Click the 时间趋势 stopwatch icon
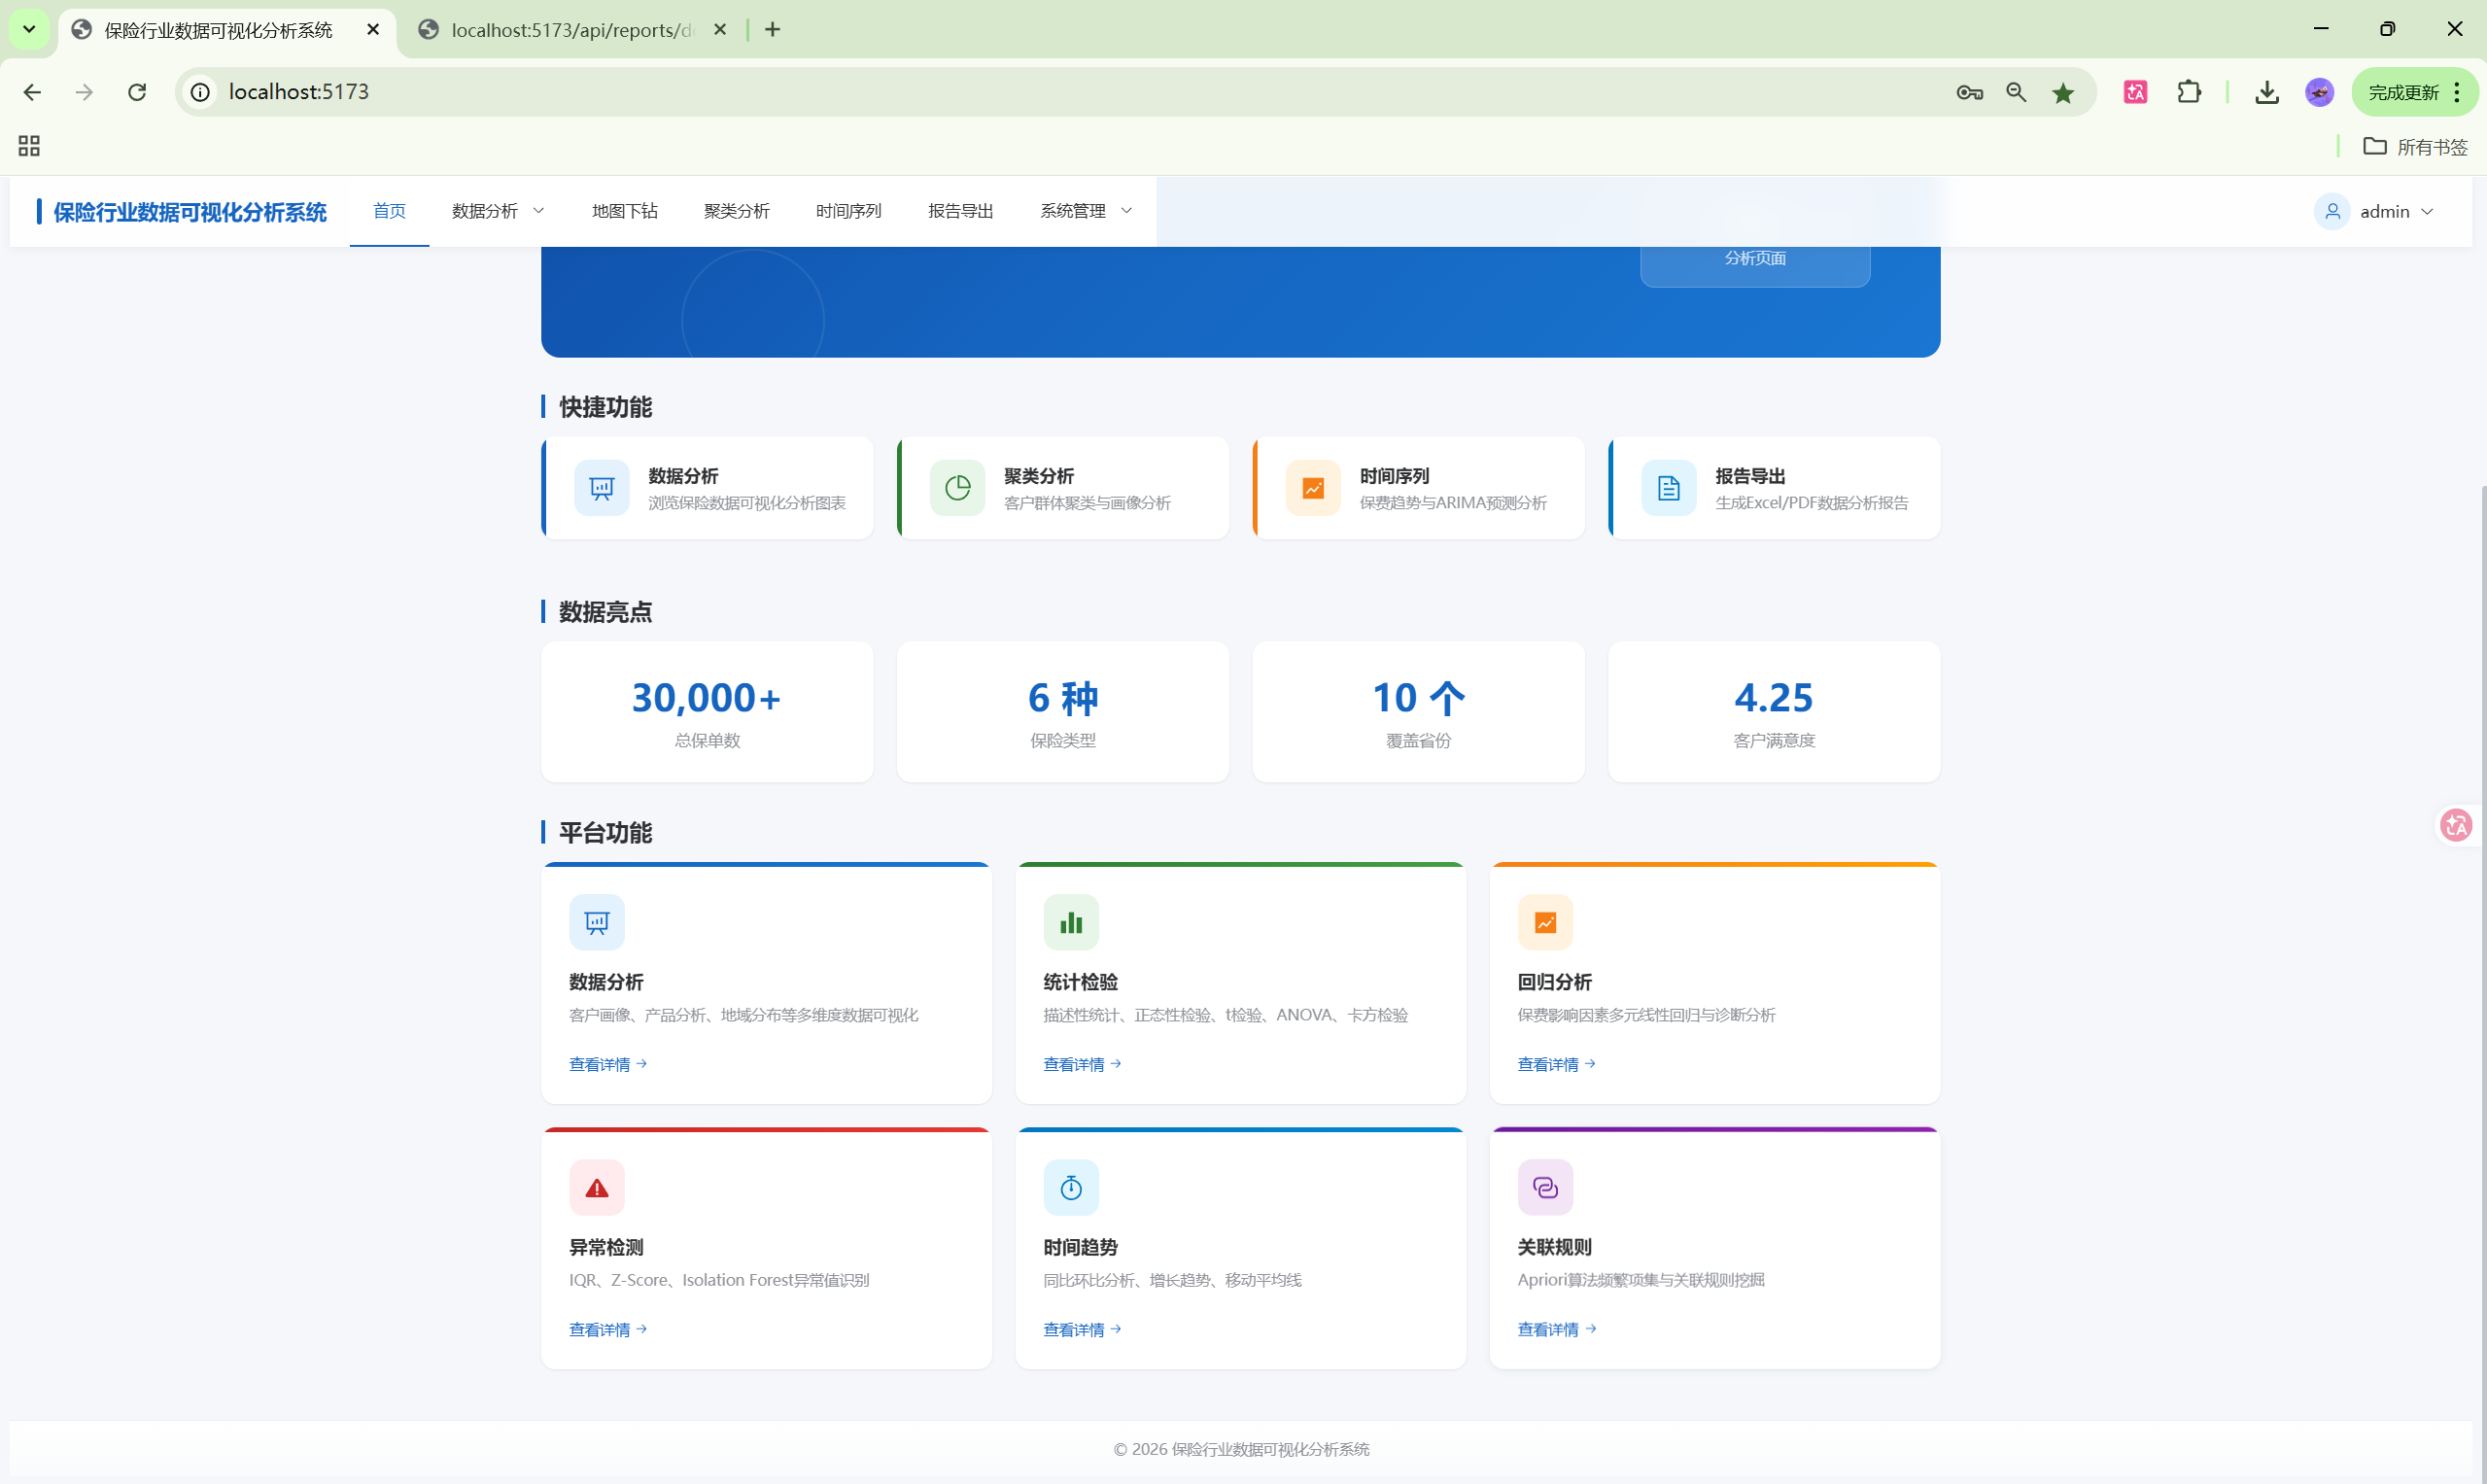This screenshot has width=2487, height=1484. click(x=1070, y=1187)
